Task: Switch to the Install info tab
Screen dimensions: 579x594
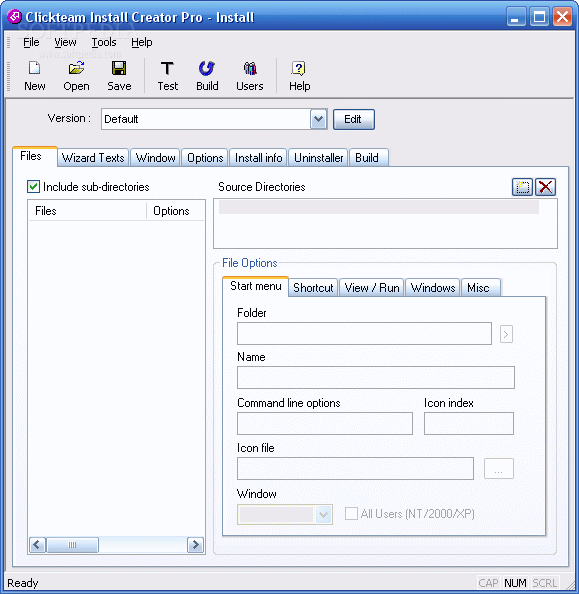Action: point(258,158)
